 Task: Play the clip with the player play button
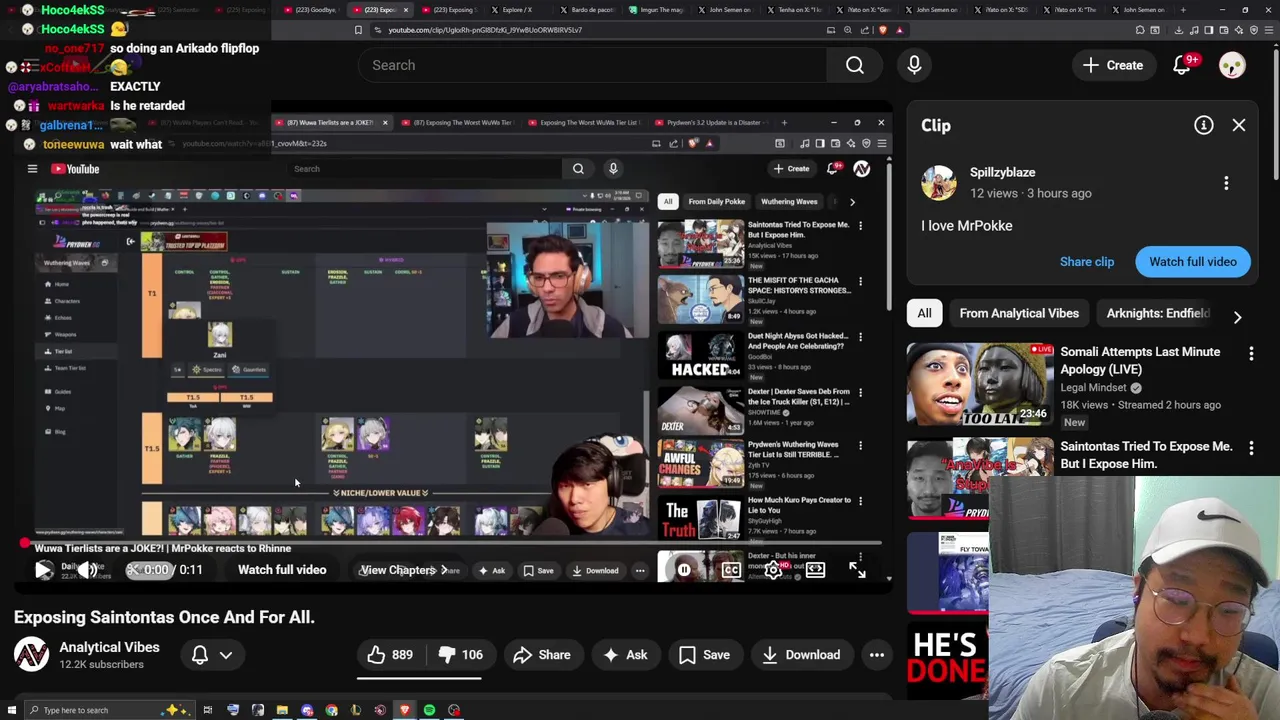point(44,570)
